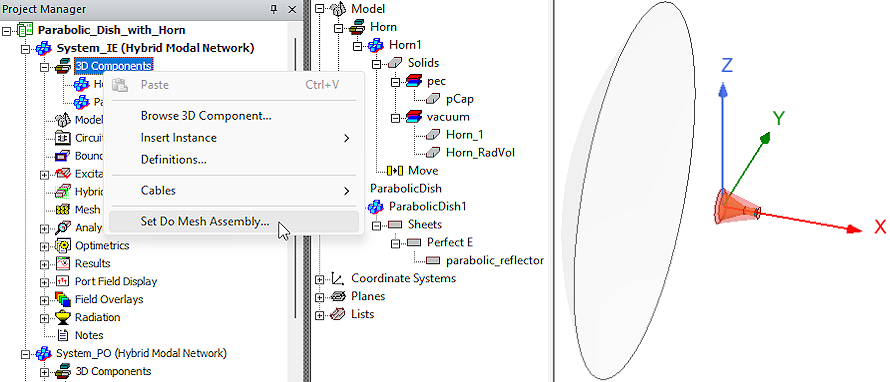Image resolution: width=890 pixels, height=382 pixels.
Task: Select the Perfect E boundary group
Action: tap(450, 242)
